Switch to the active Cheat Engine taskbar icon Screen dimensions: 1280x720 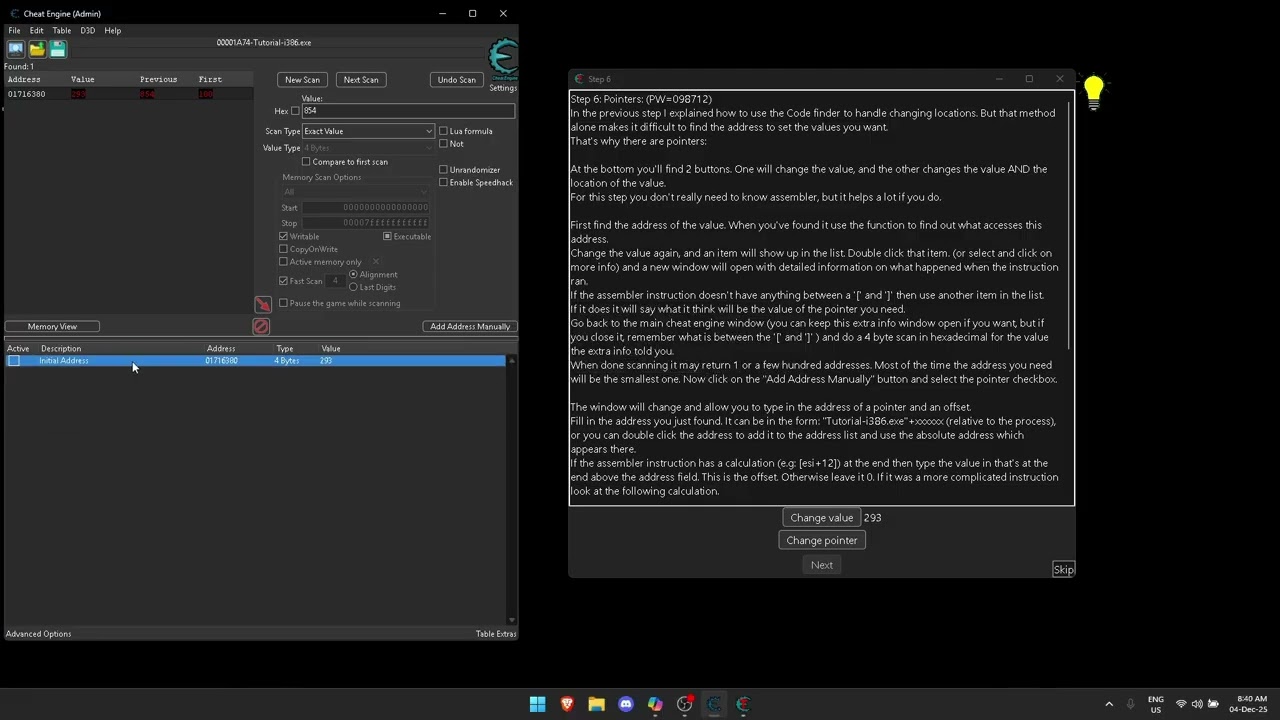(714, 704)
